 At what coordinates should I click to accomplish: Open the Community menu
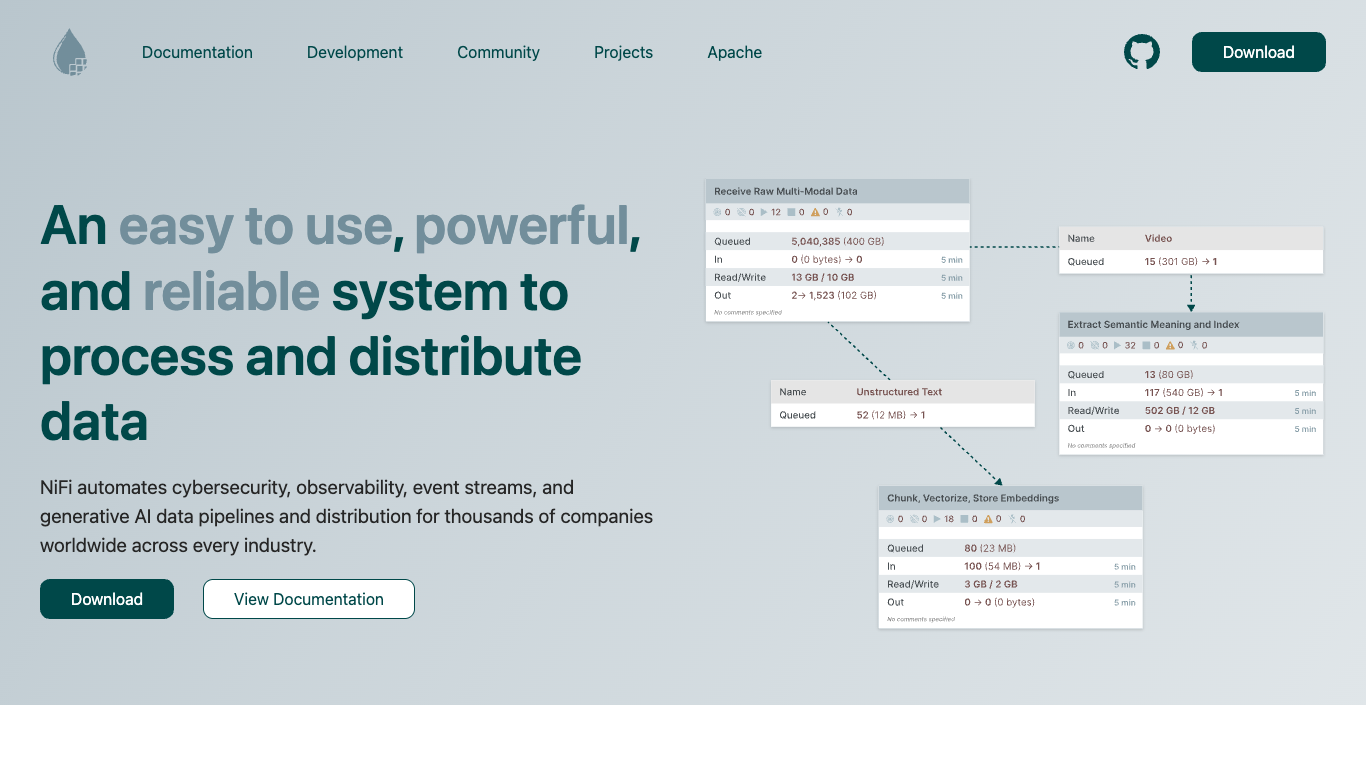(498, 52)
